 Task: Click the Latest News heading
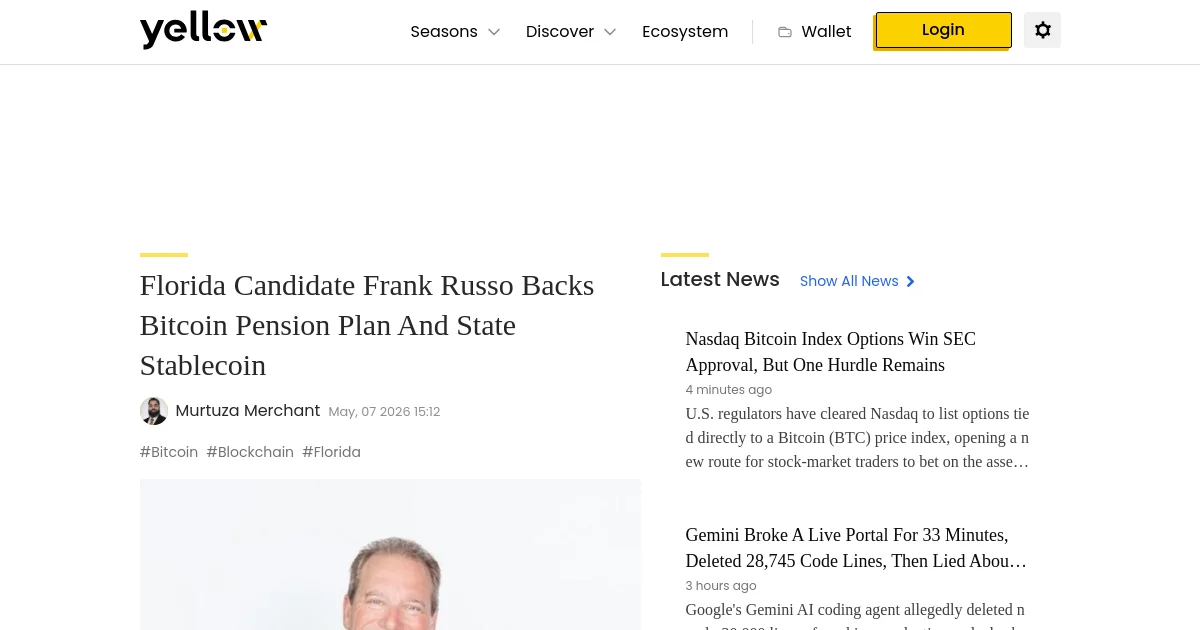coord(720,280)
